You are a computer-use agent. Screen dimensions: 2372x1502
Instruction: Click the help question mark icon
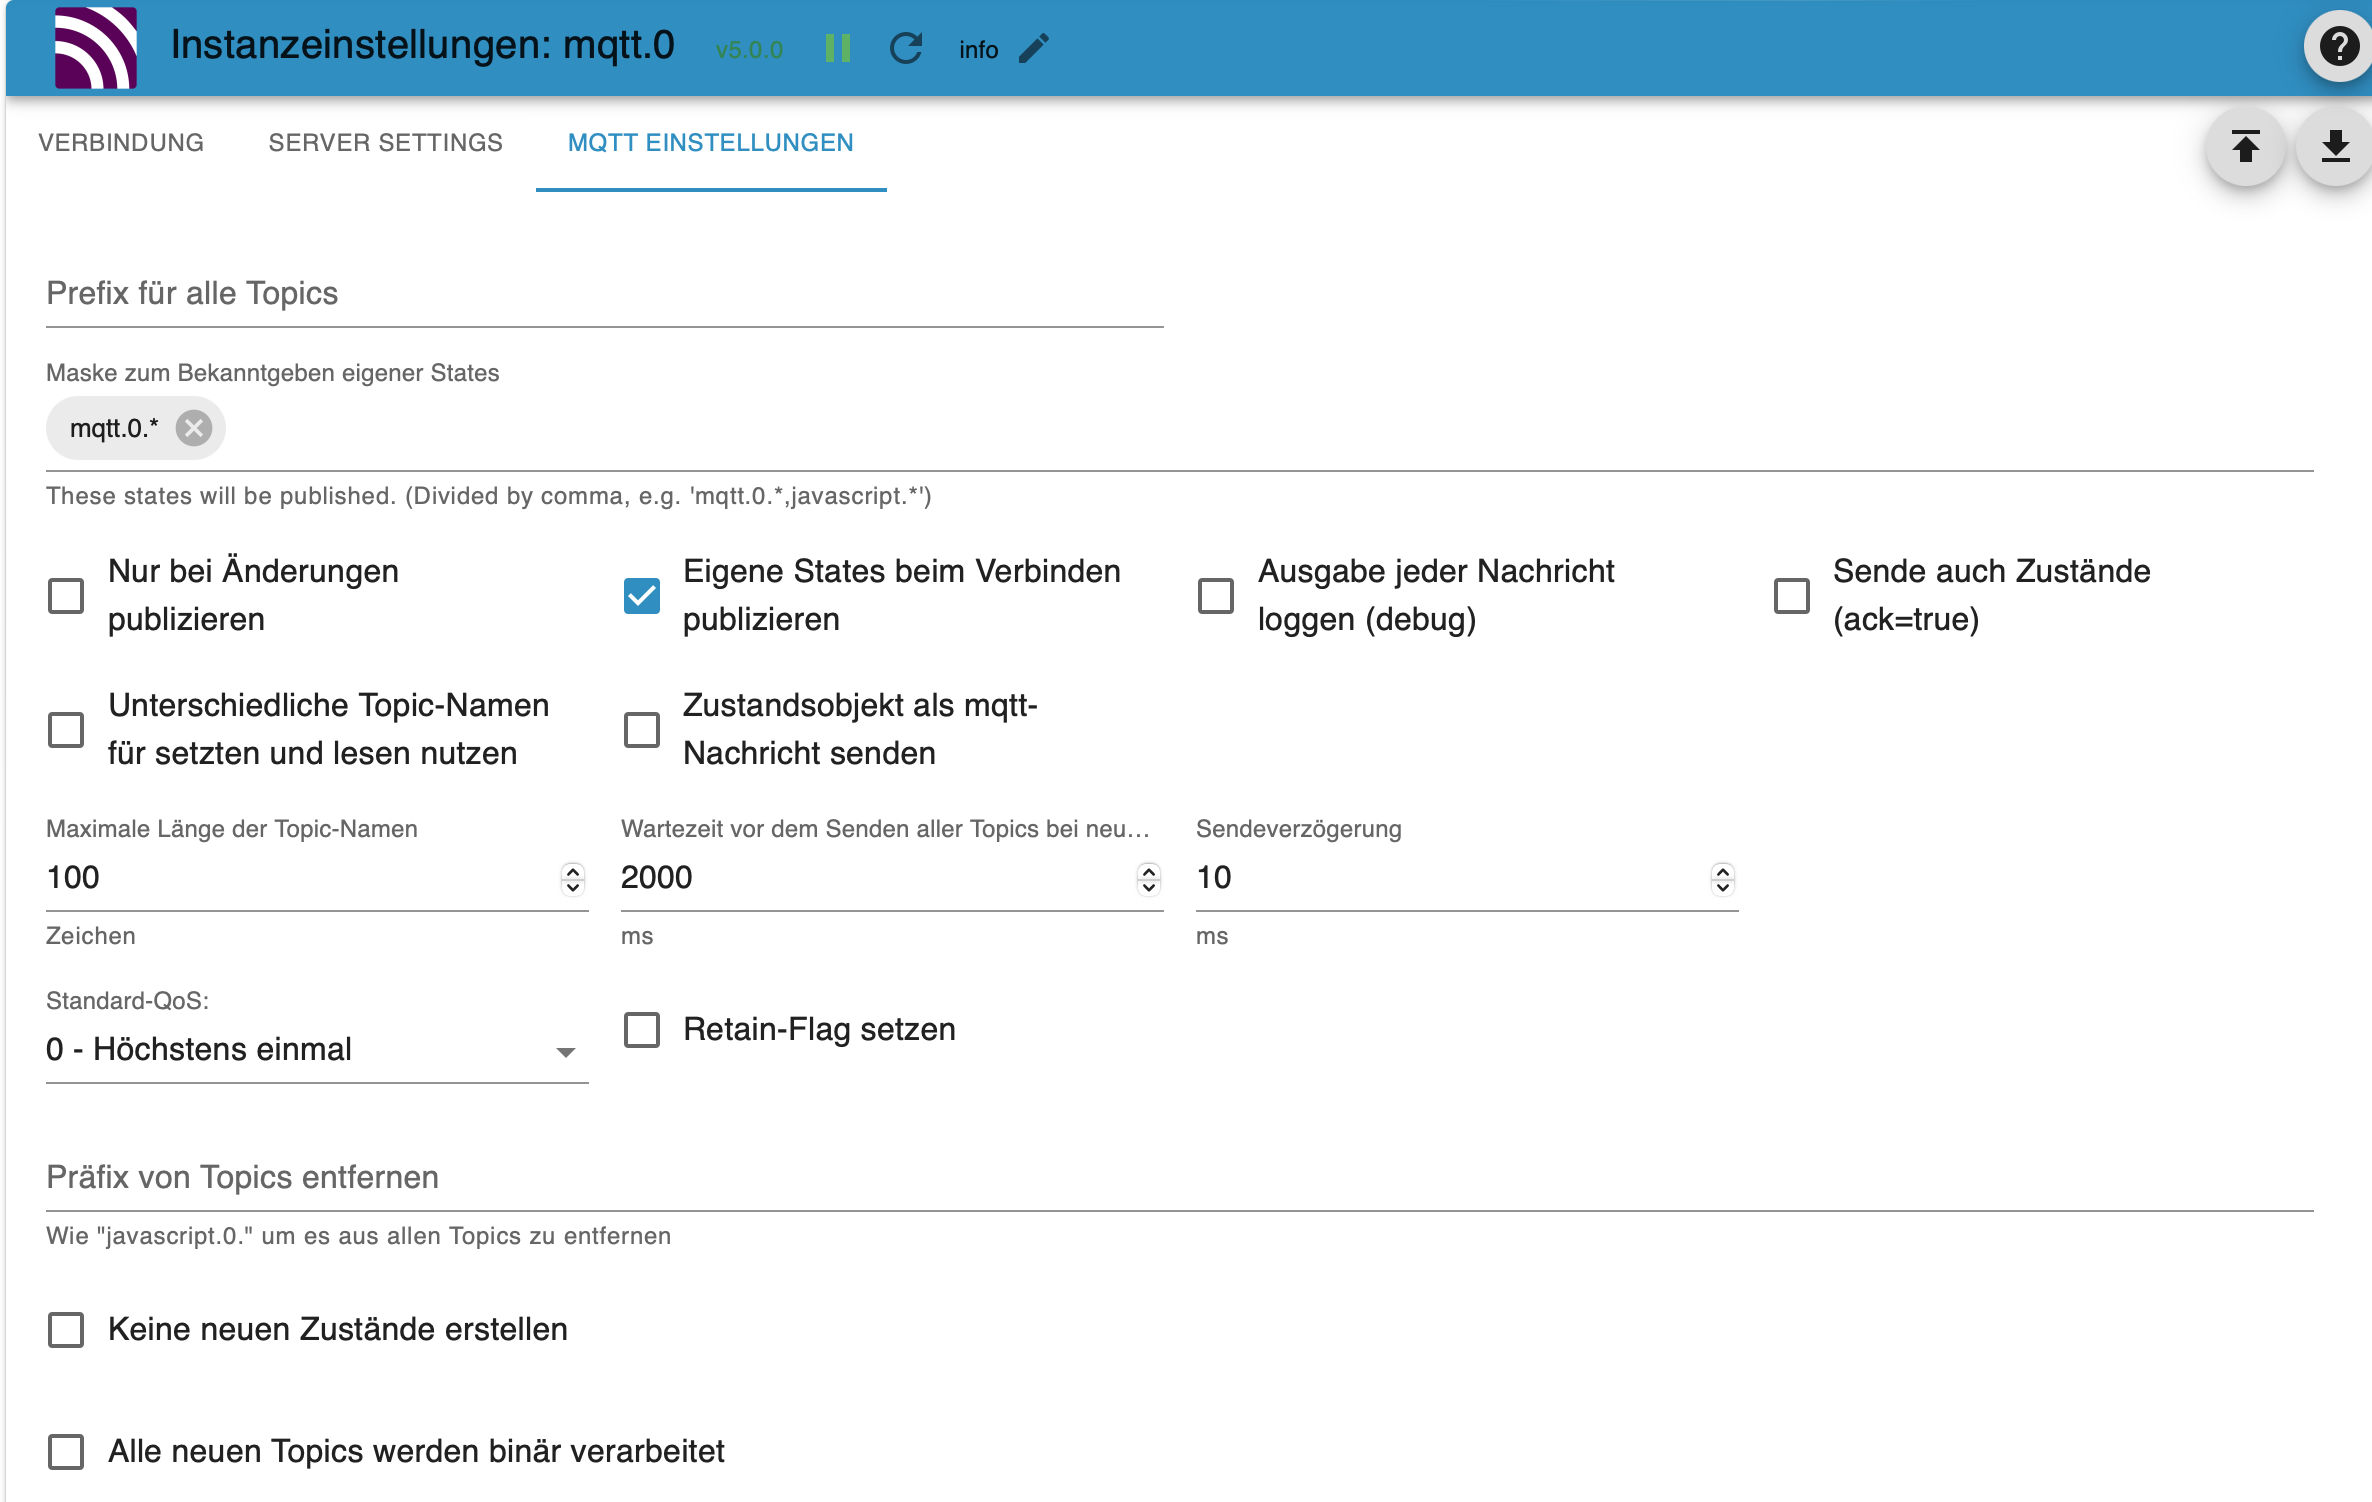pos(2334,47)
